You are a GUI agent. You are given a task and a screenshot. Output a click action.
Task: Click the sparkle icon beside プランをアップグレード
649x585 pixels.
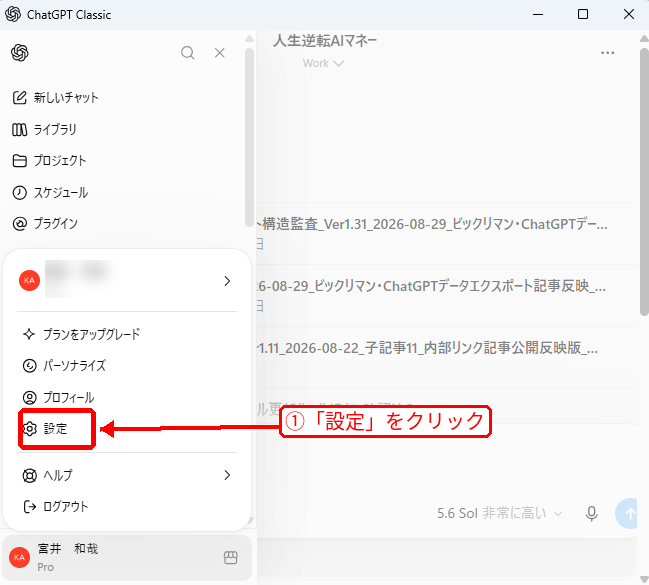(x=29, y=334)
